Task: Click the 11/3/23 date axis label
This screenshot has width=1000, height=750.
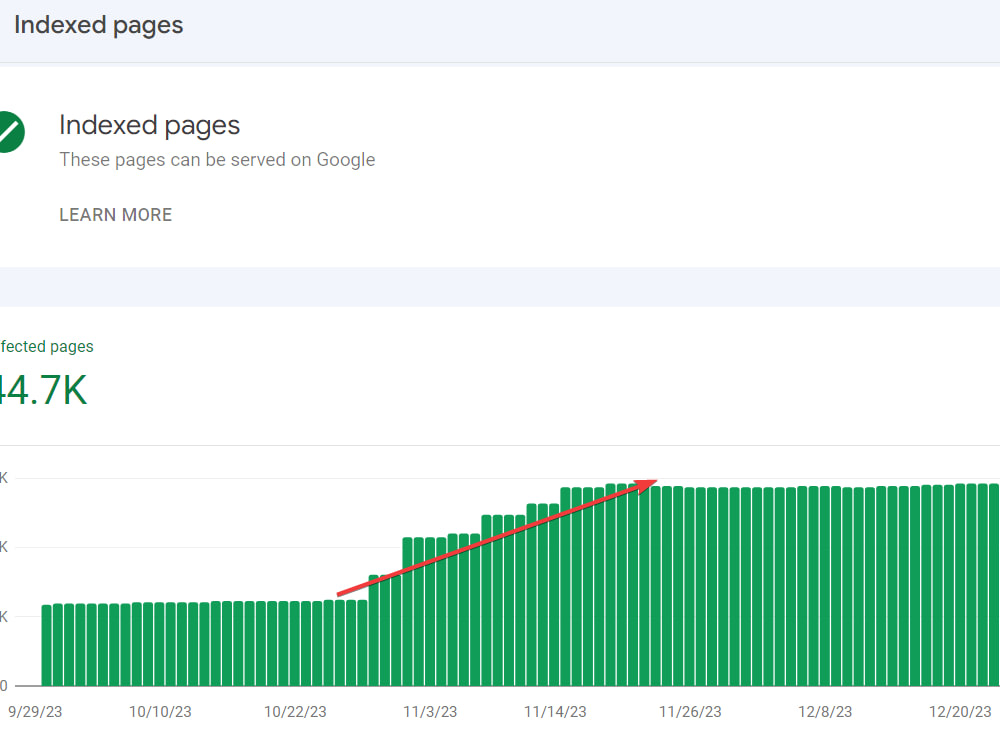Action: (x=430, y=712)
